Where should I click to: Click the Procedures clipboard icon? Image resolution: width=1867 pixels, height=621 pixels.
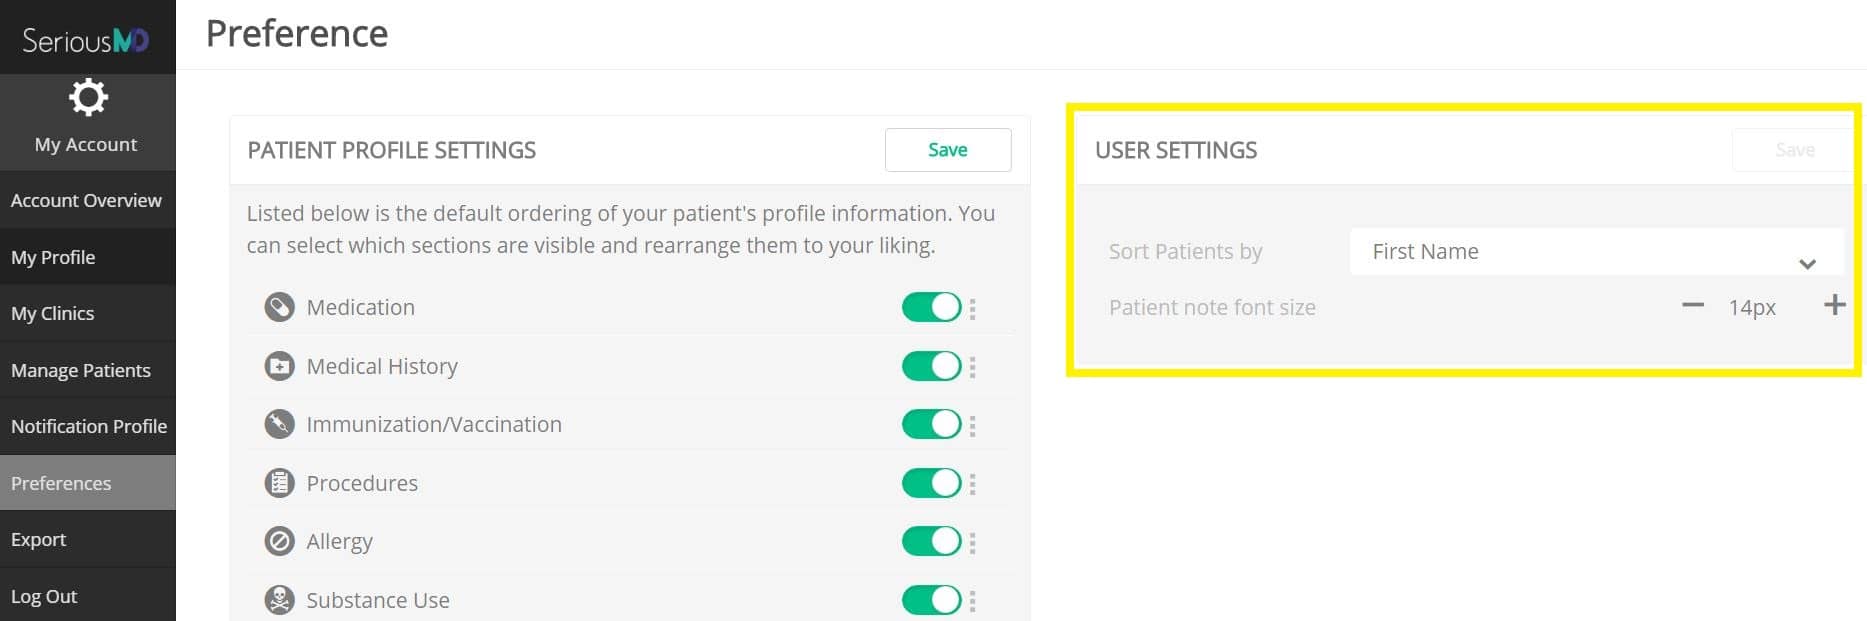click(279, 483)
